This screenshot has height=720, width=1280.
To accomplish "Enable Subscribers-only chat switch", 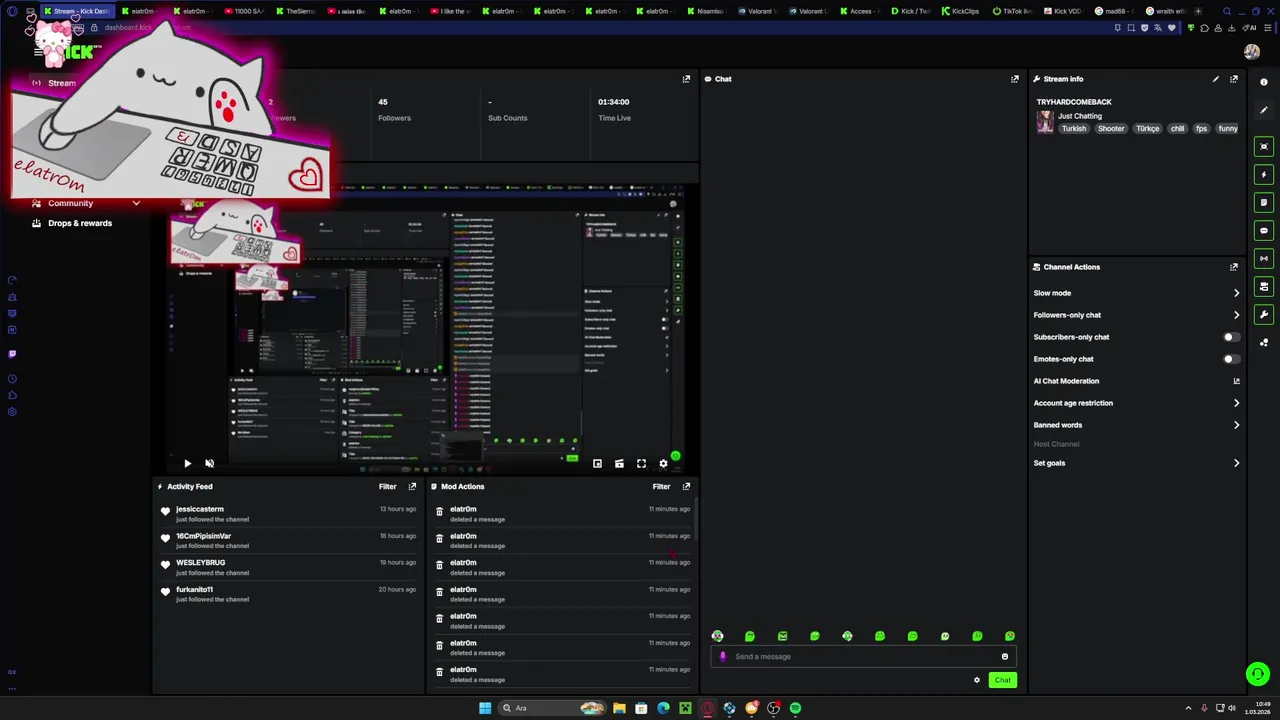I will [x=1232, y=337].
